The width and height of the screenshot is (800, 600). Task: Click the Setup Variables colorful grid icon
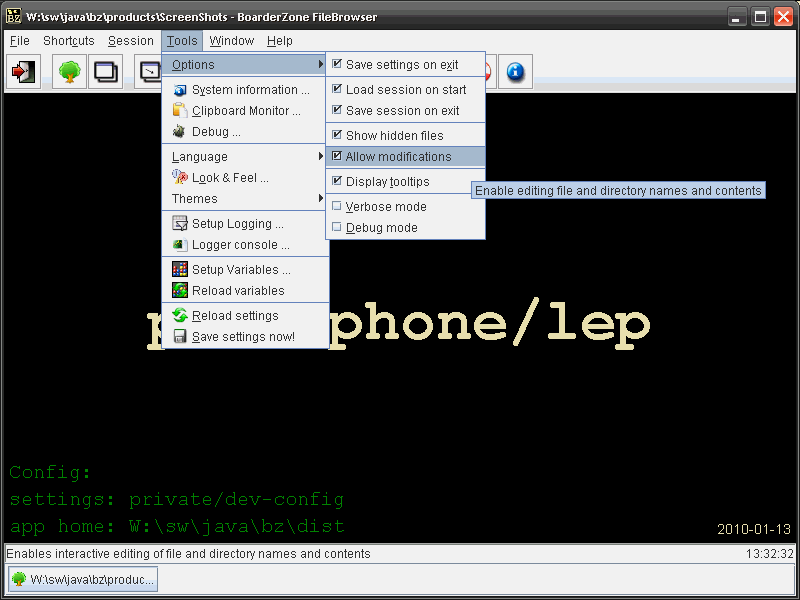tap(180, 269)
